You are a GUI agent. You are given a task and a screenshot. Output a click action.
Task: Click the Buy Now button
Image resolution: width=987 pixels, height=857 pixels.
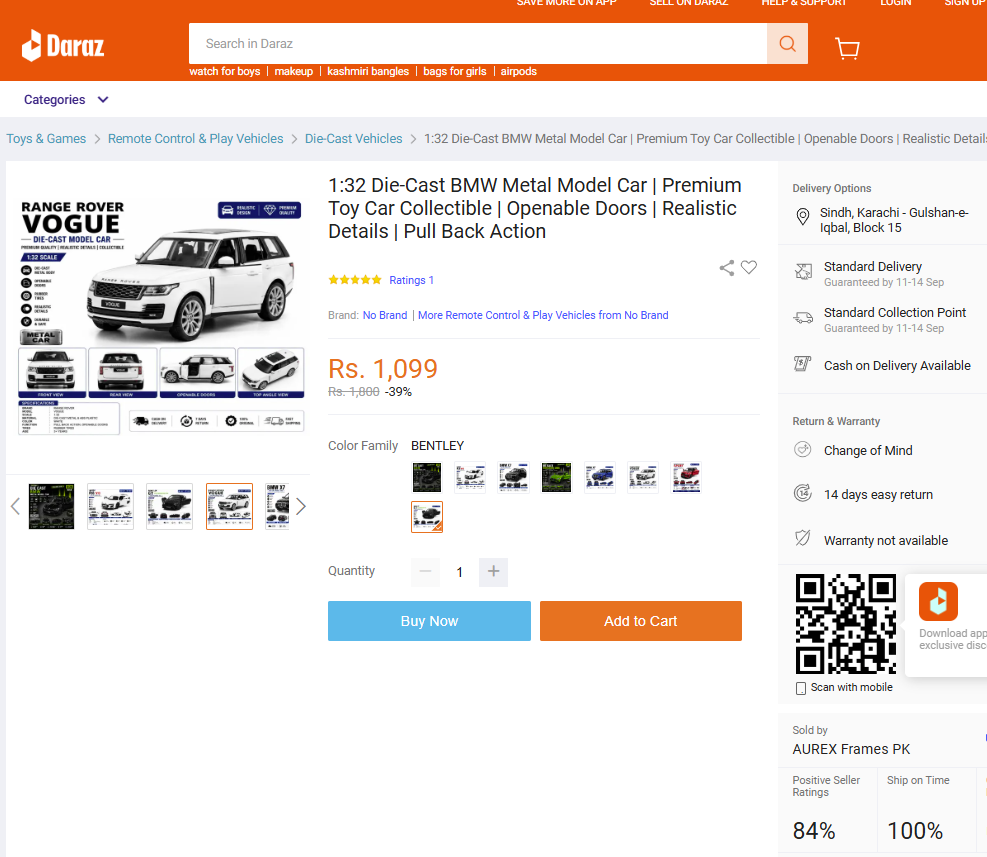click(429, 621)
